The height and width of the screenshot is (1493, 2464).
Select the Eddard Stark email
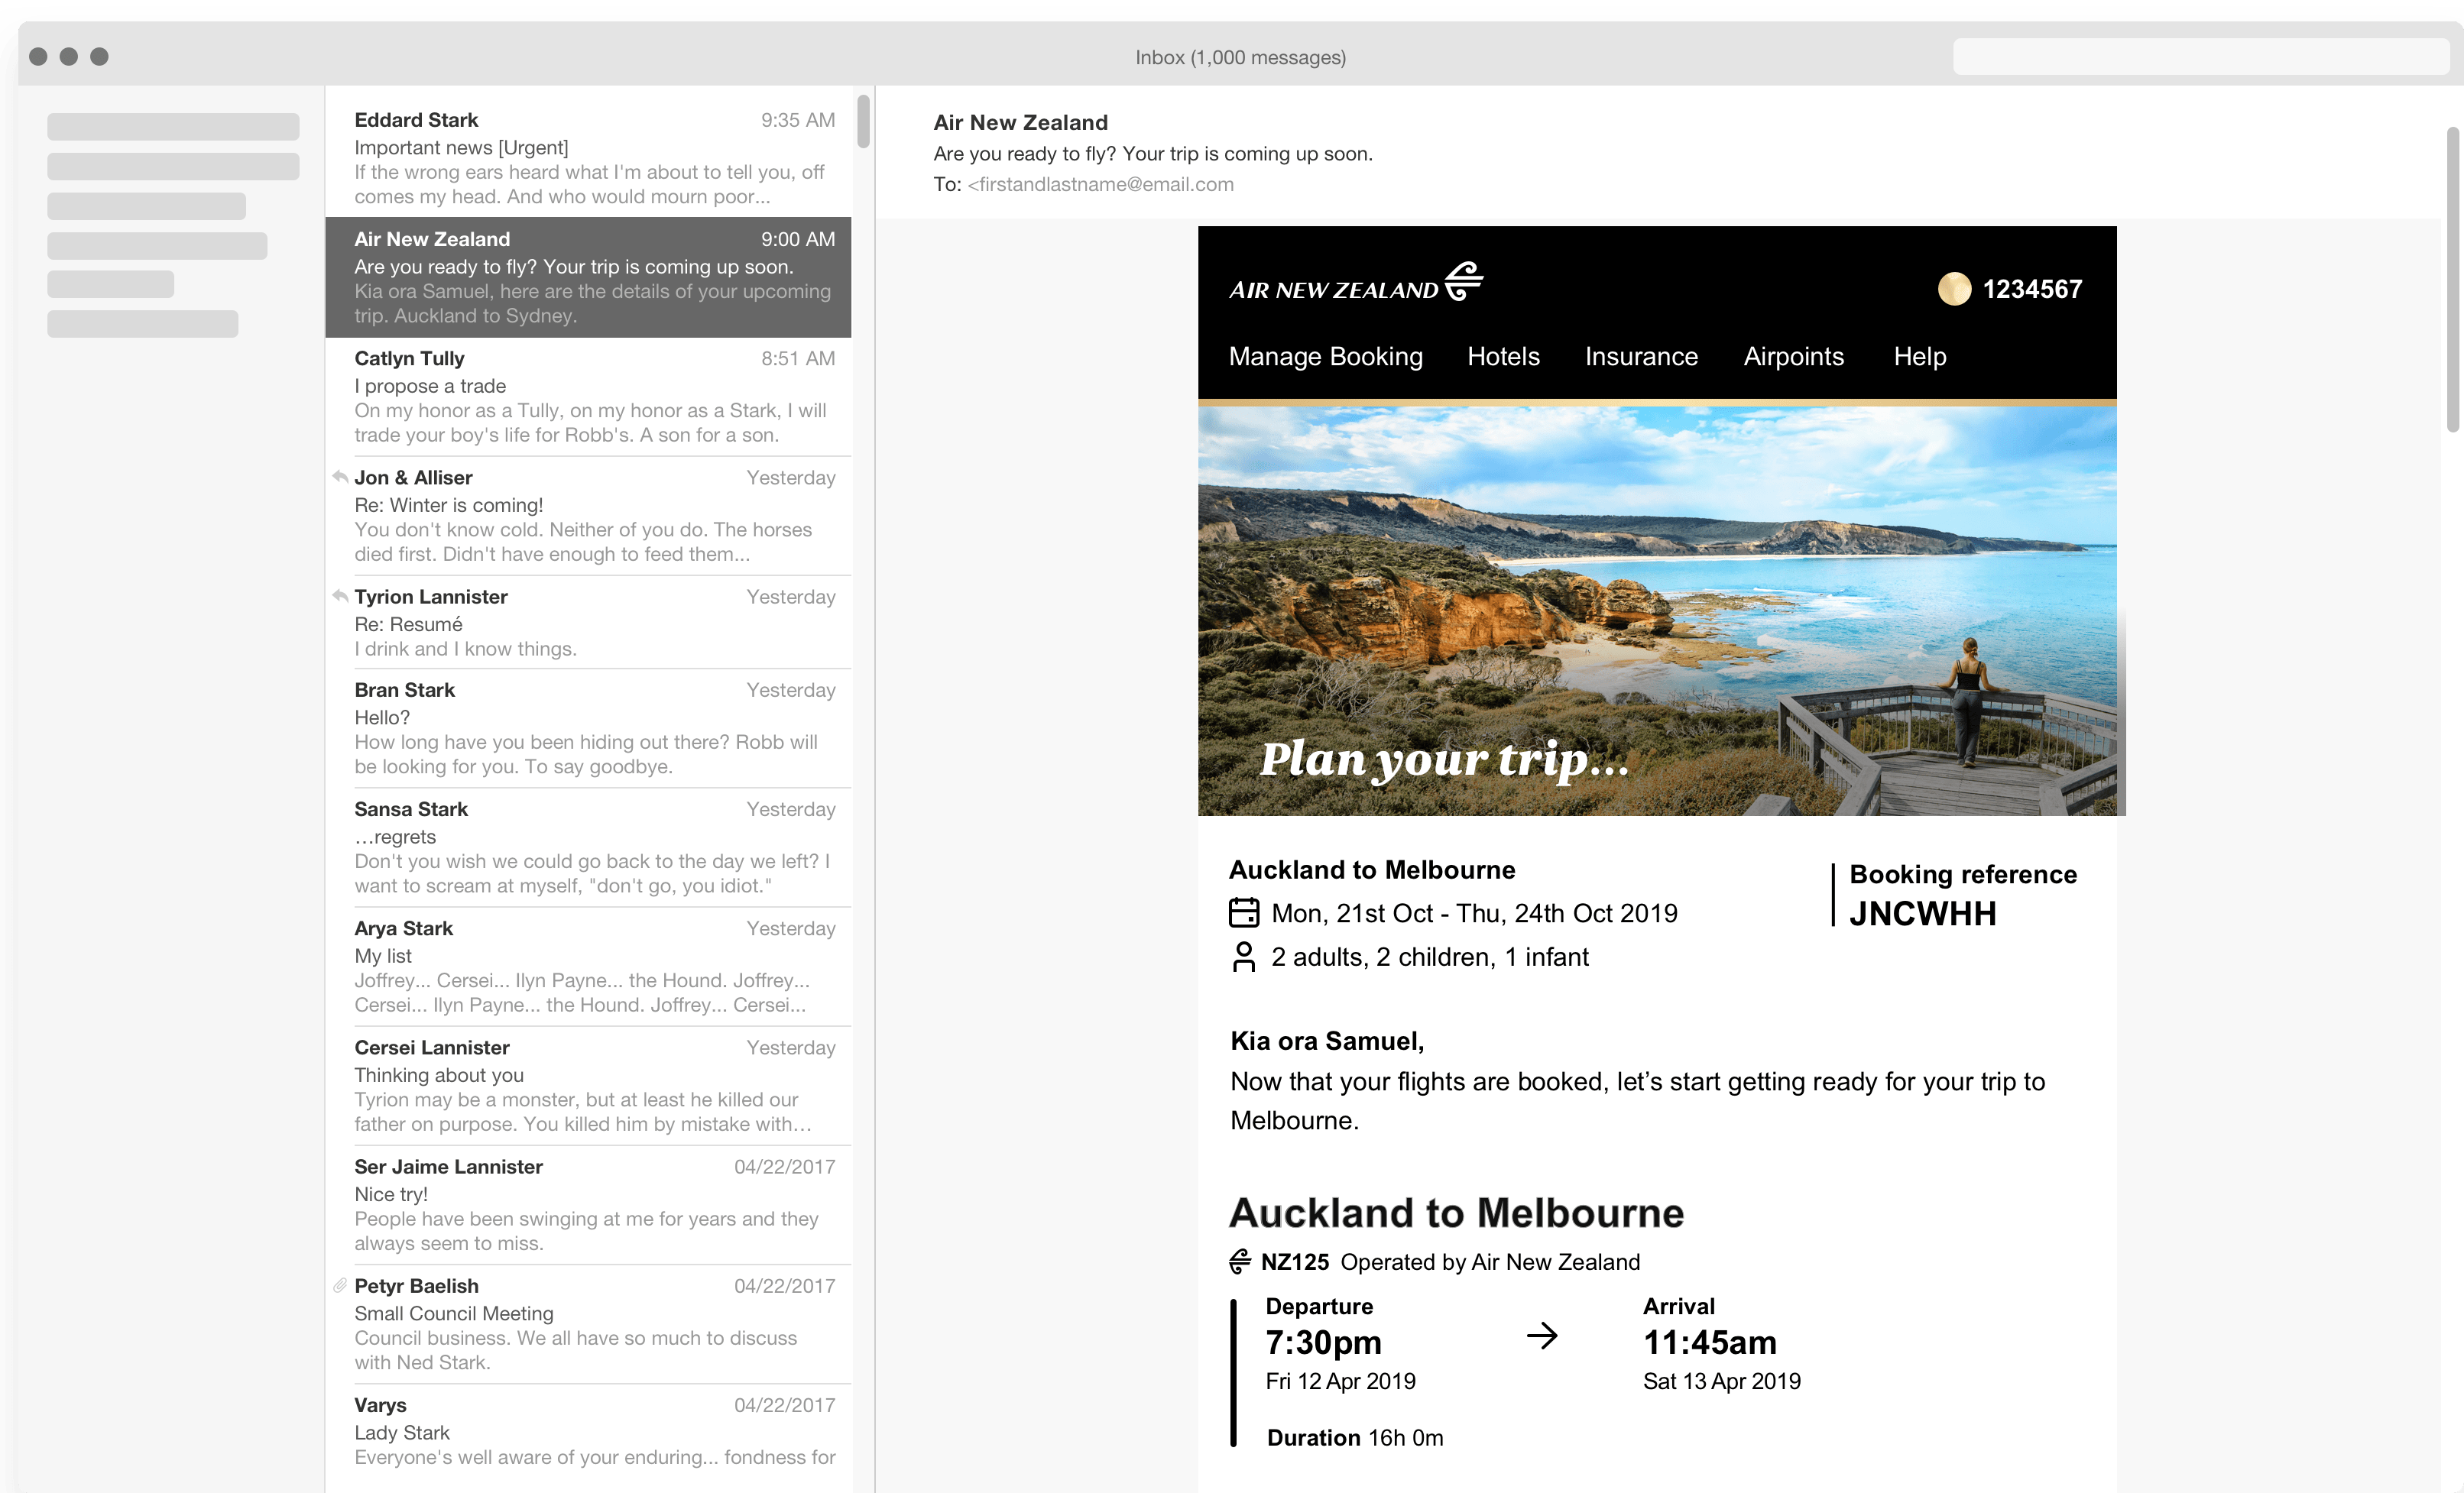590,155
